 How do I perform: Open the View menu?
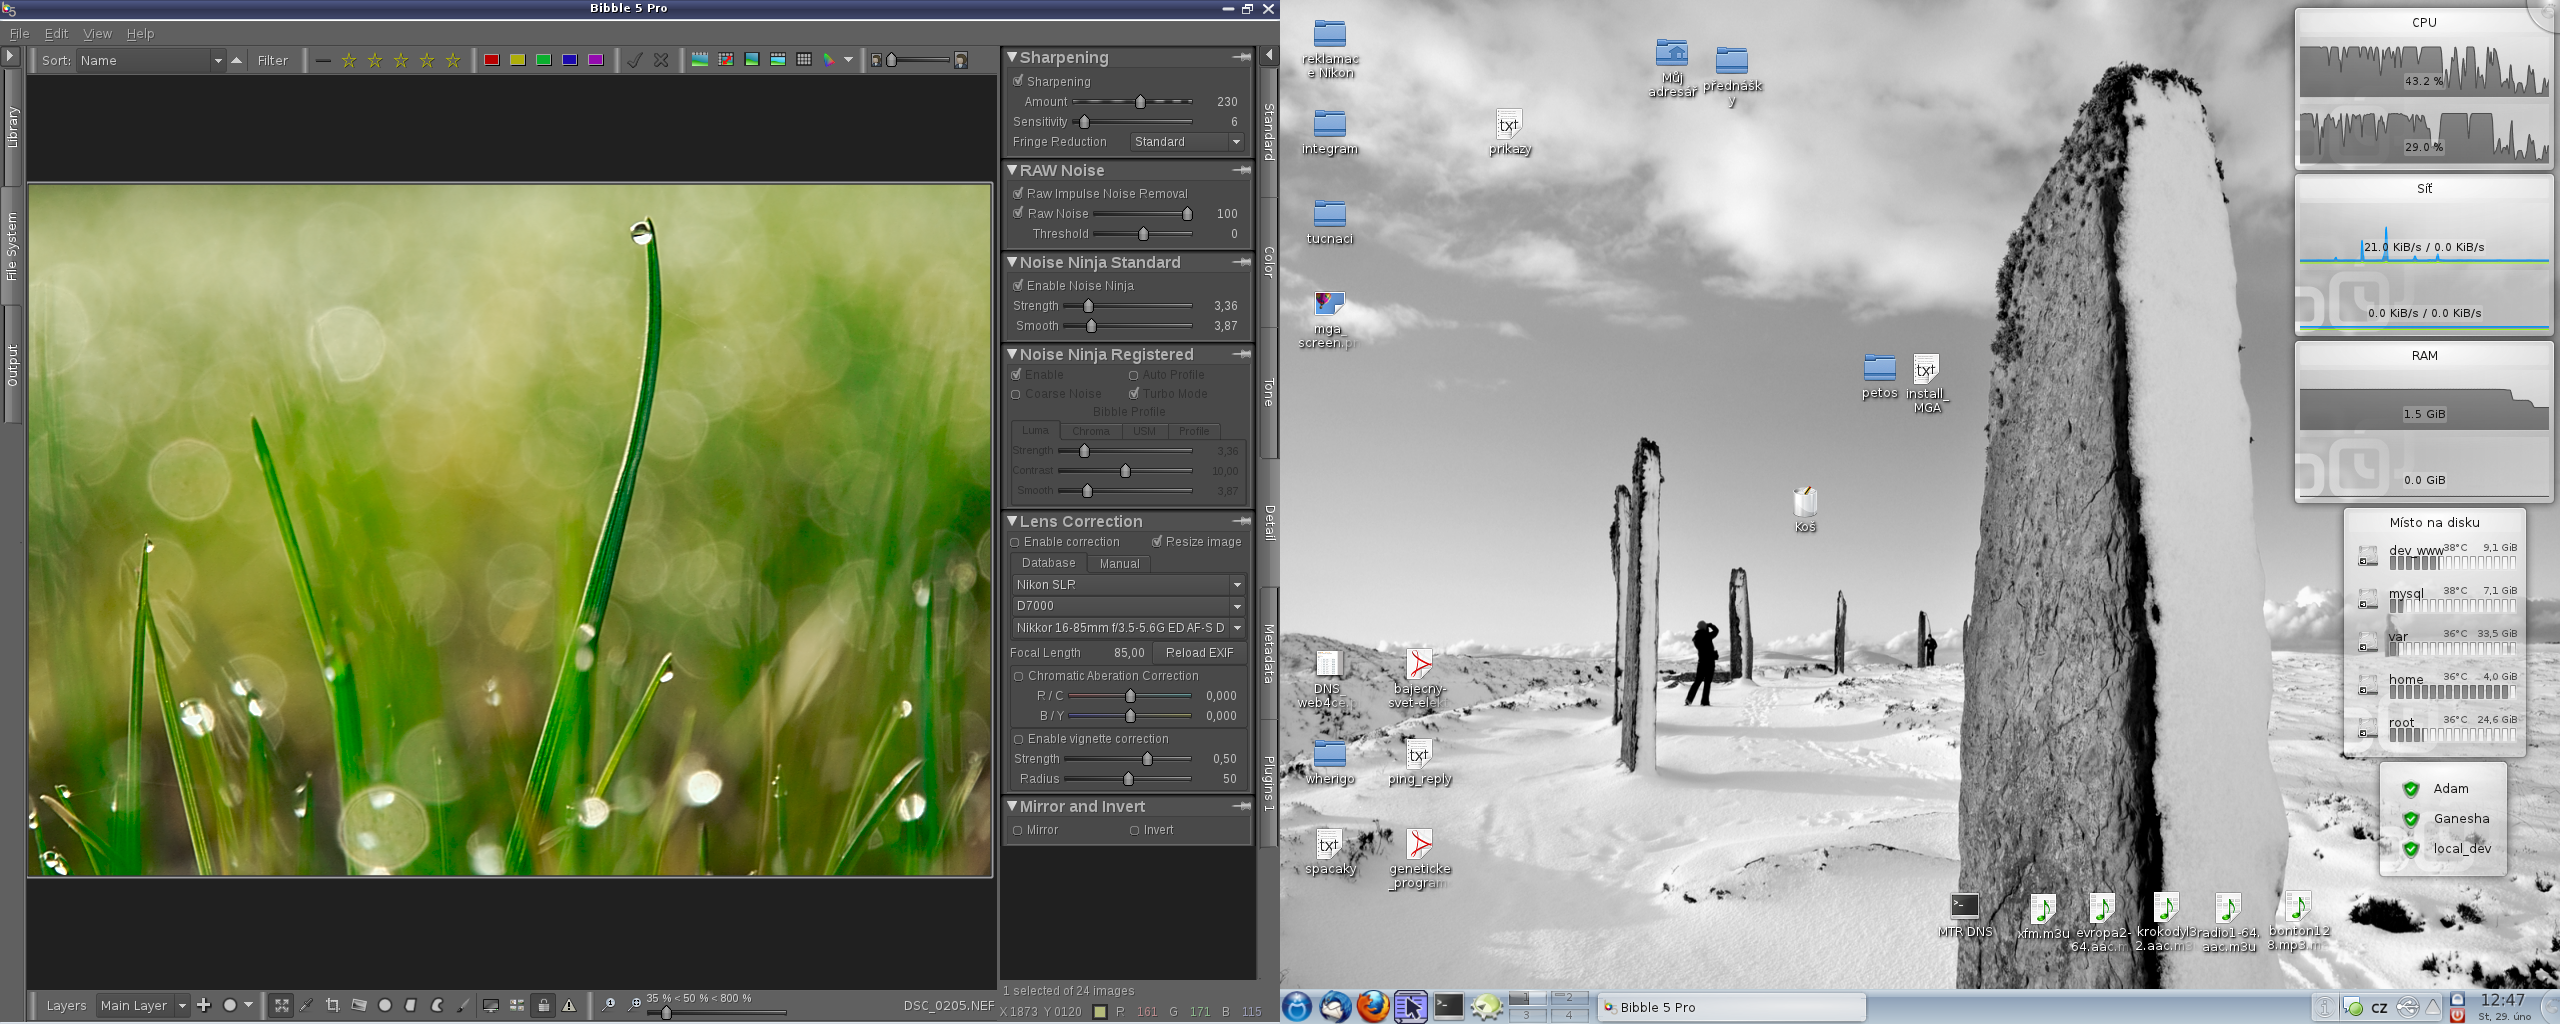click(97, 33)
